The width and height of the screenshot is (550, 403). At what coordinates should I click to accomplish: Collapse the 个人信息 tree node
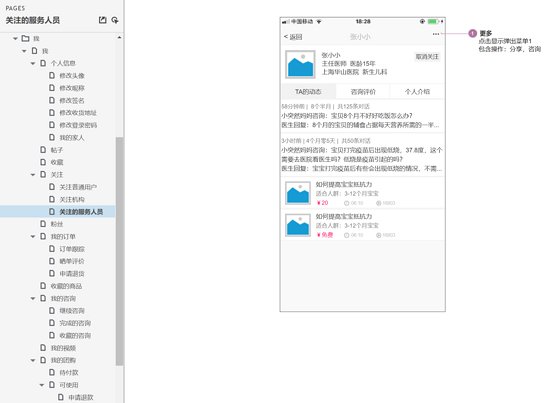(x=33, y=63)
